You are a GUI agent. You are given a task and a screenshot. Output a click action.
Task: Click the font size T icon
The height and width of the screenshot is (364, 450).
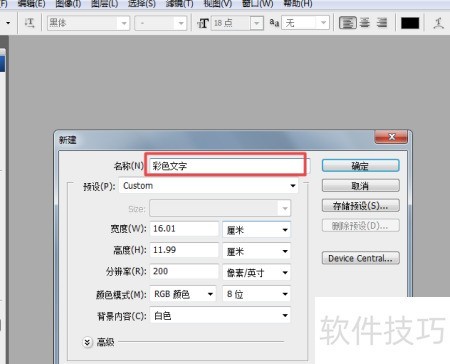click(203, 23)
